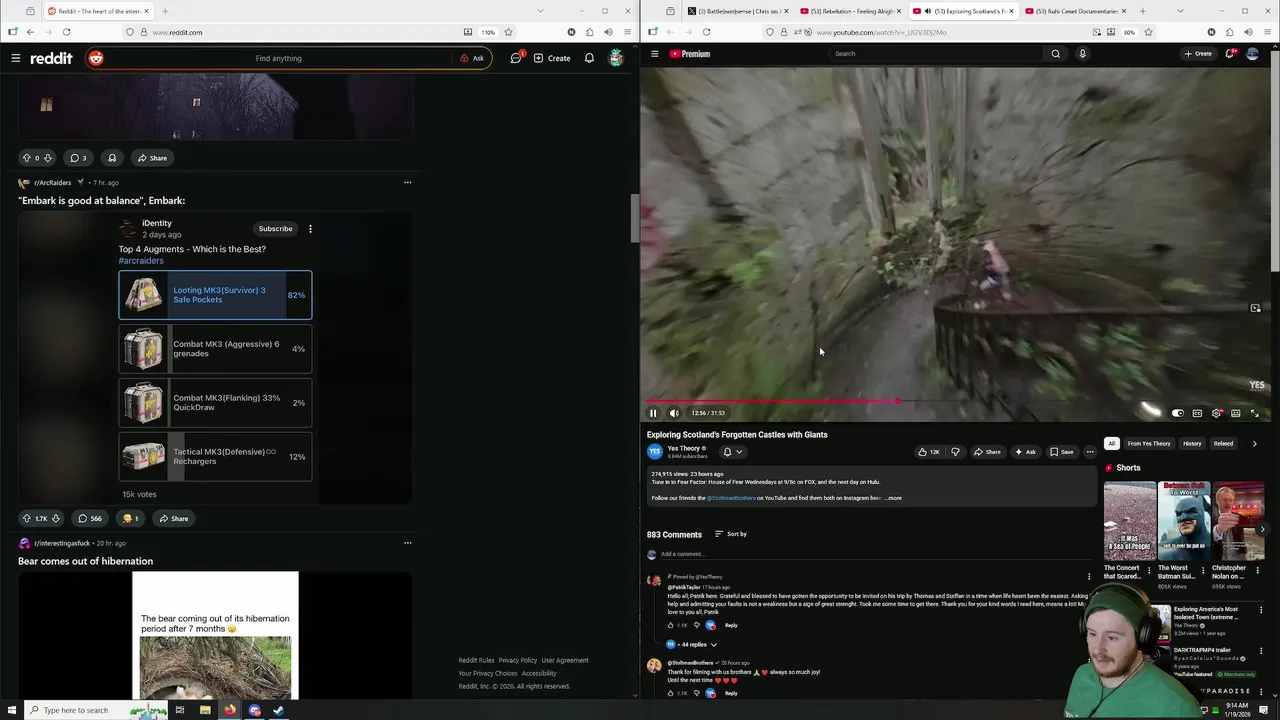Save the video to a playlist

(1062, 452)
